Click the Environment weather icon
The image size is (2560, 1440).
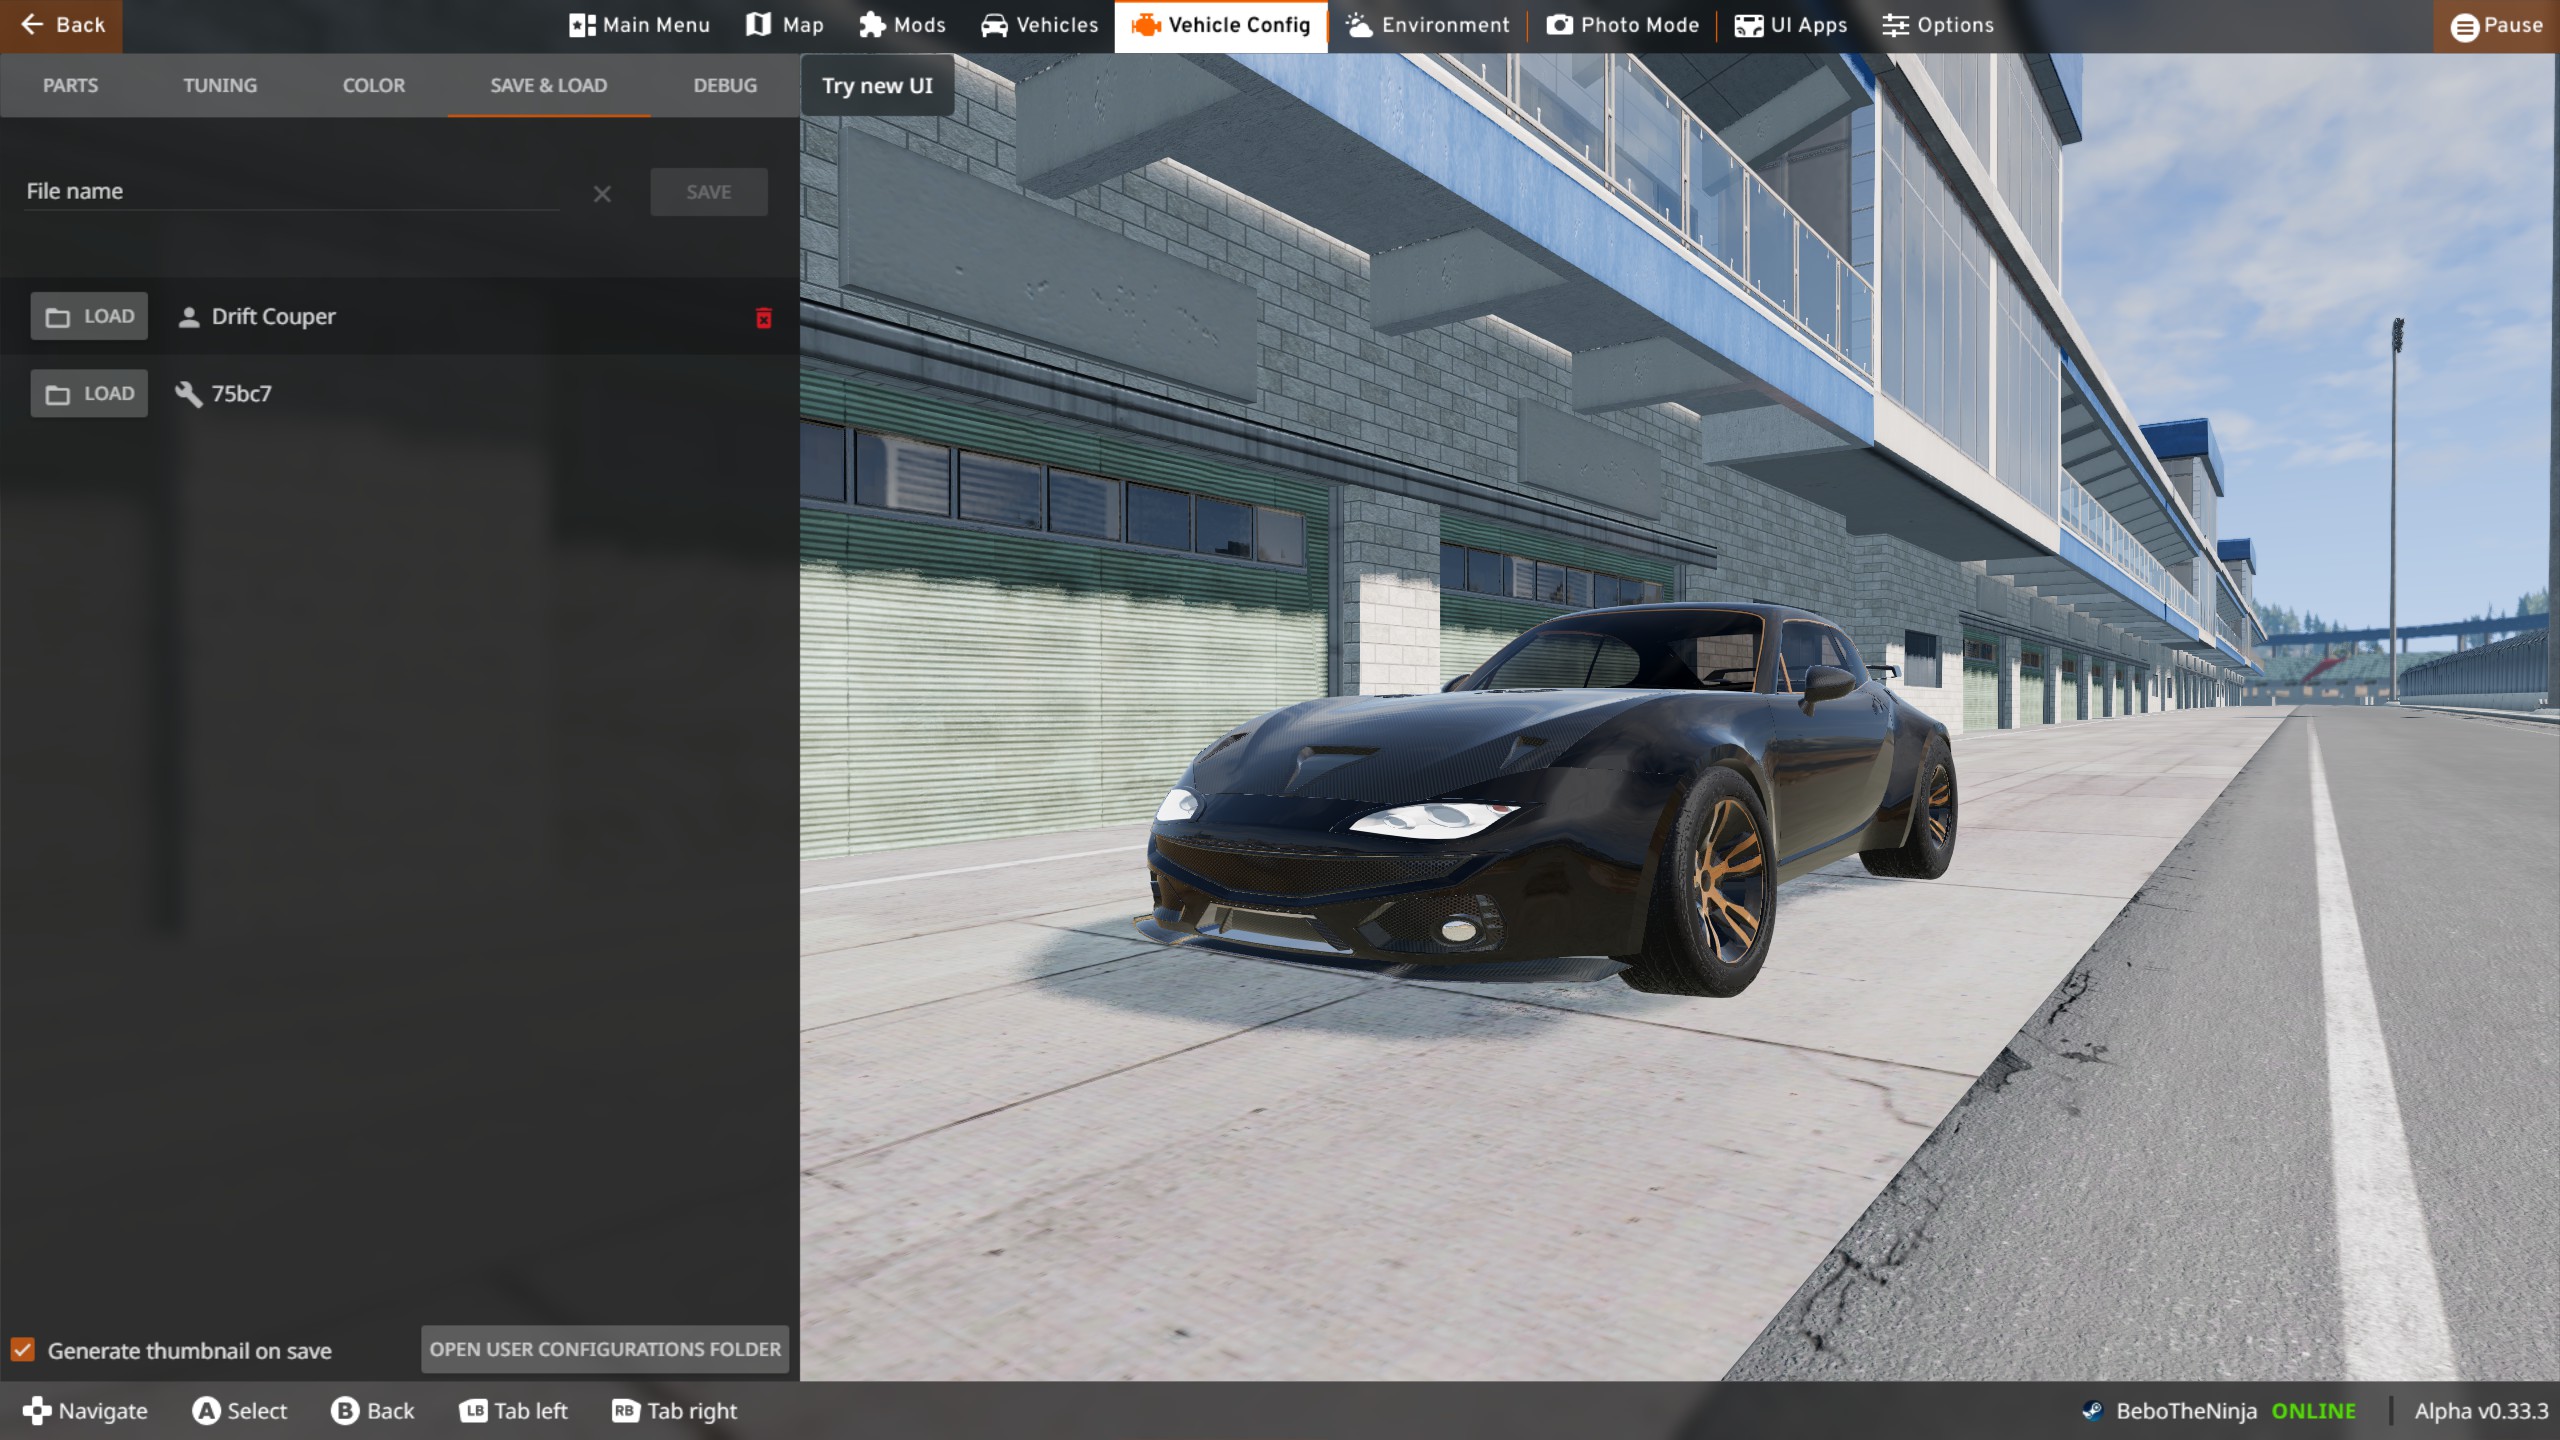pos(1359,25)
